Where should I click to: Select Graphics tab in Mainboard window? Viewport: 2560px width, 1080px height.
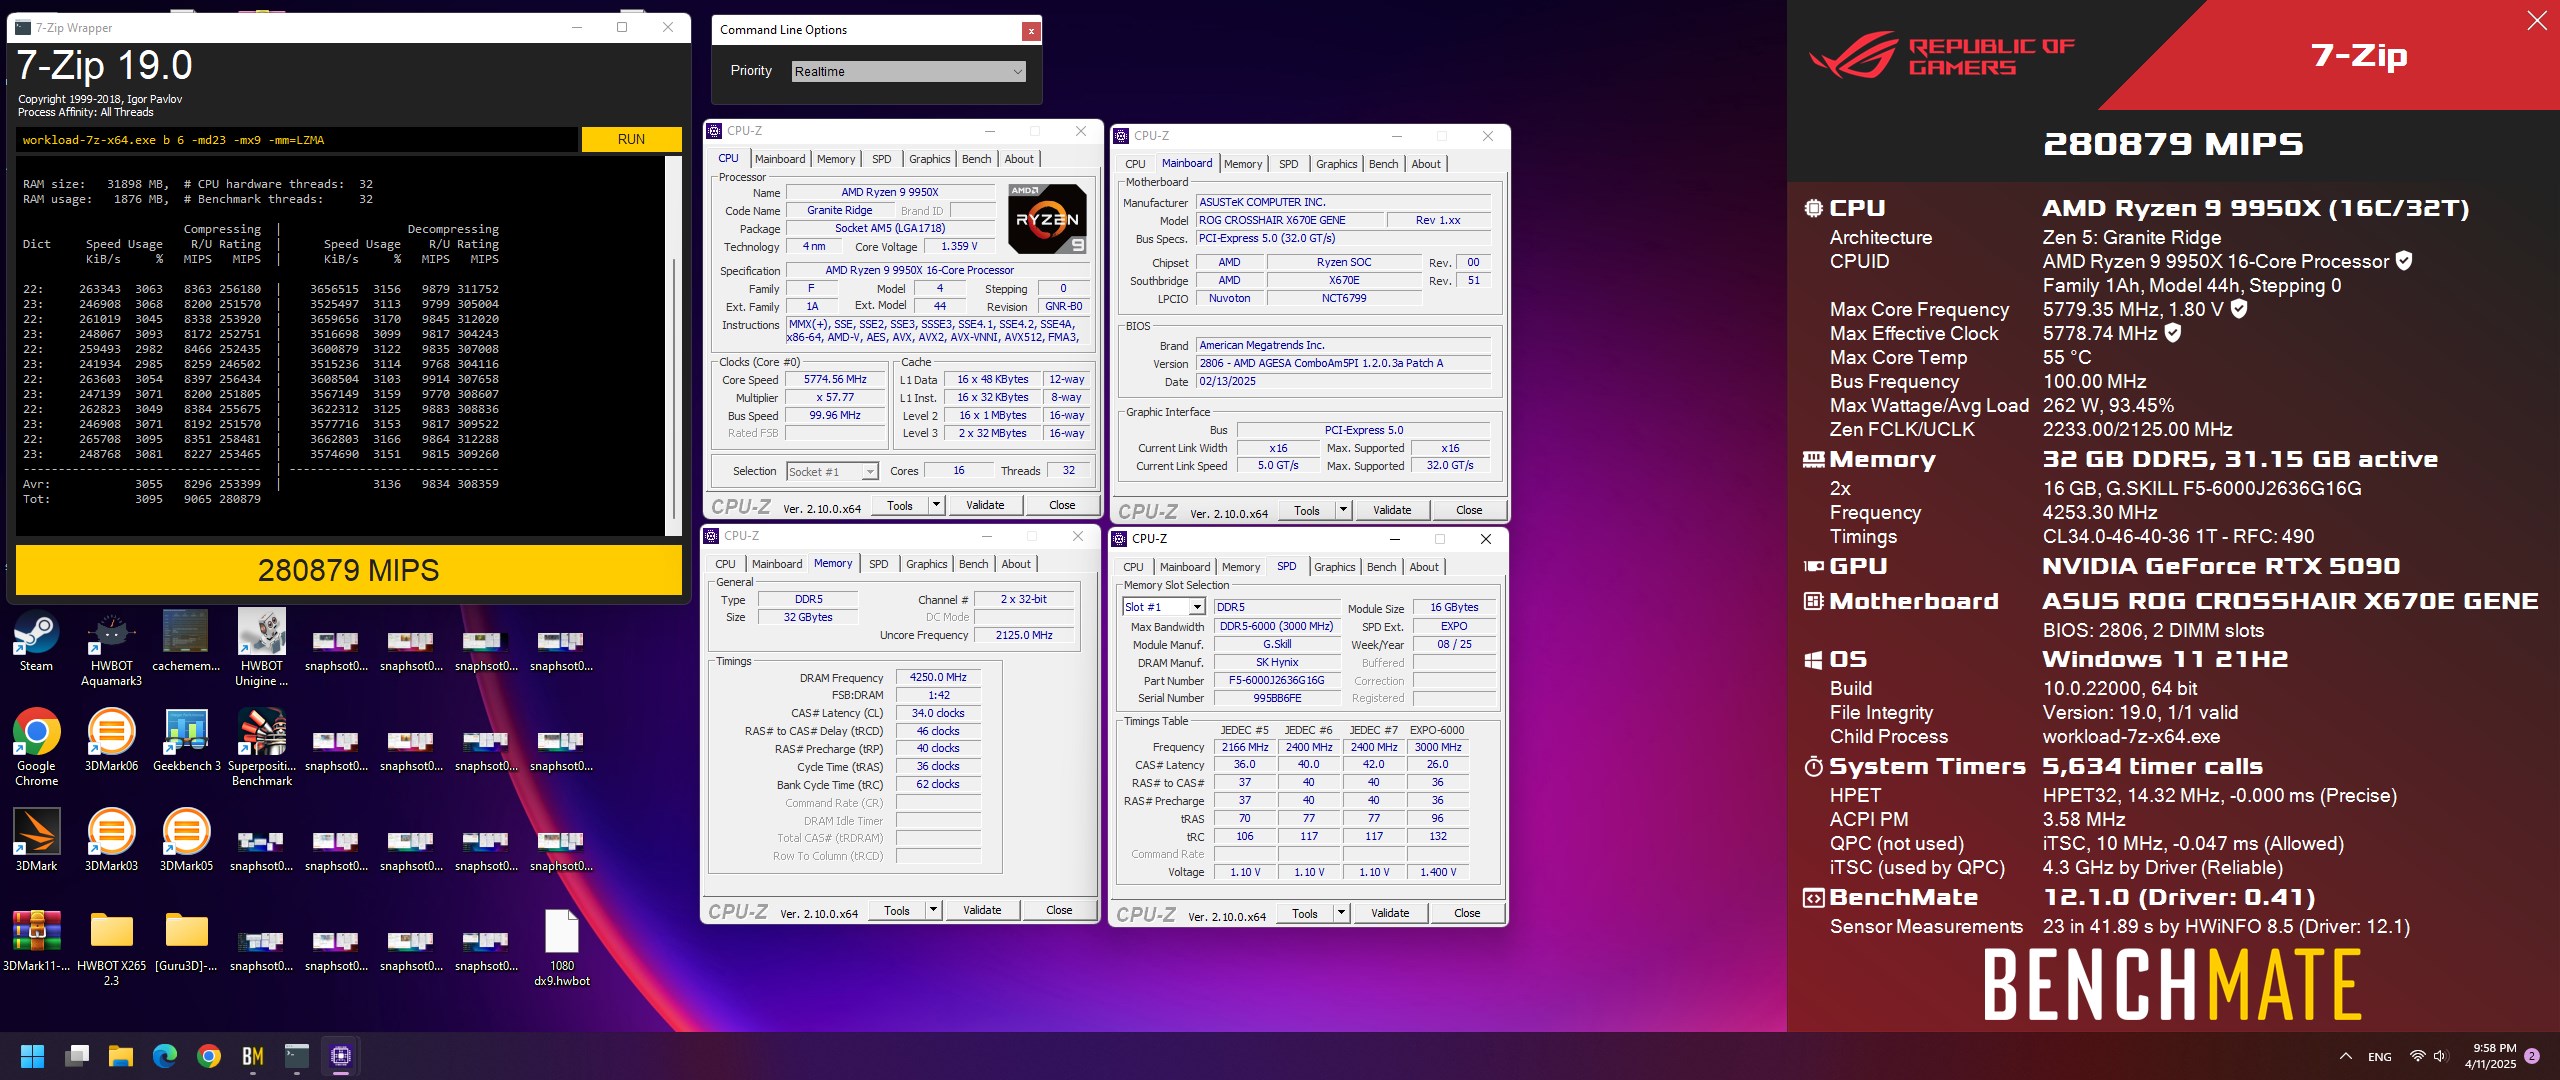pyautogui.click(x=1337, y=164)
